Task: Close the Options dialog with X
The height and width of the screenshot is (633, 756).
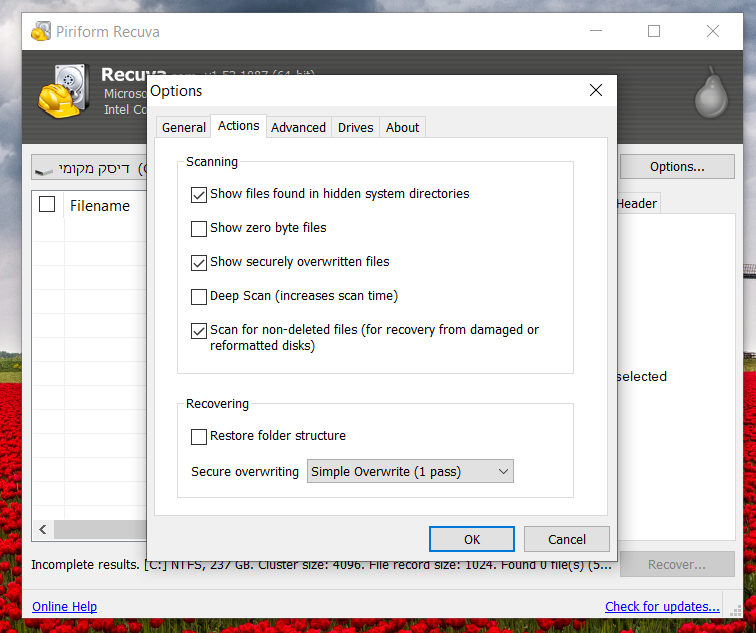Action: point(596,90)
